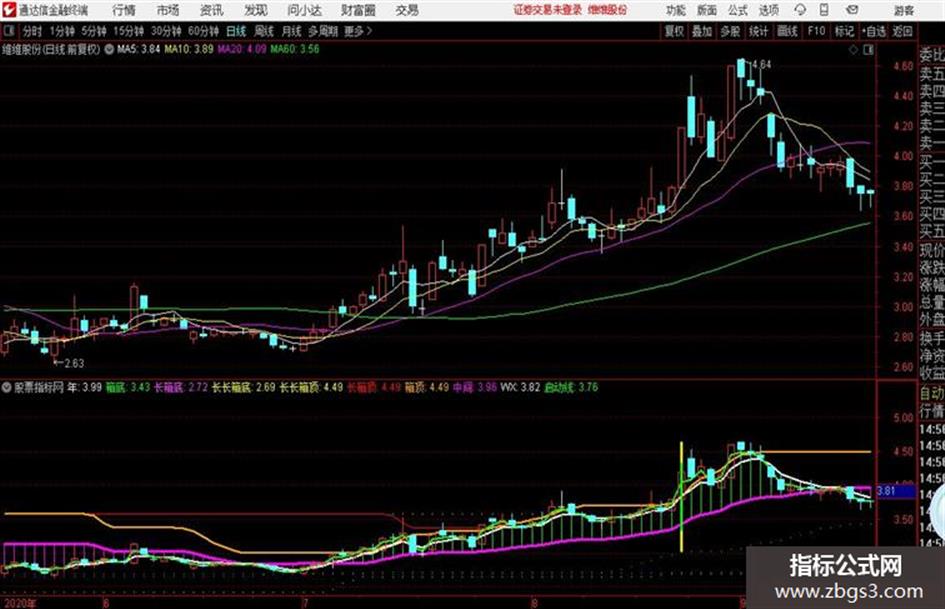Viewport: 945px width, 609px height.
Task: Click the 4.64 high price marker
Action: (761, 65)
